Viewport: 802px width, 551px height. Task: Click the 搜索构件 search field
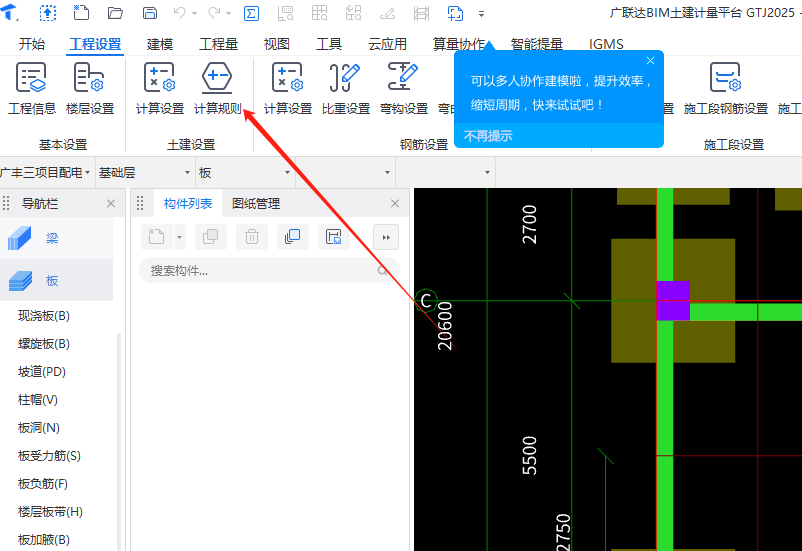[x=269, y=271]
